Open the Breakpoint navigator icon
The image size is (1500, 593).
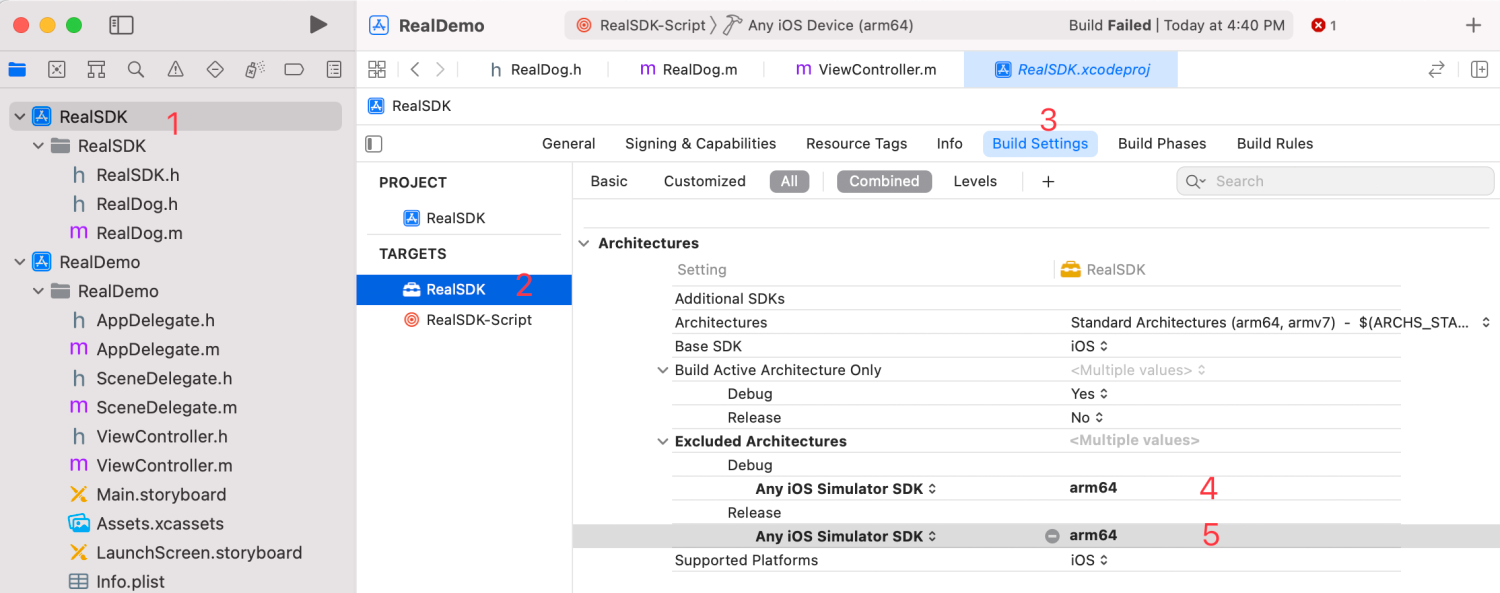tap(294, 69)
